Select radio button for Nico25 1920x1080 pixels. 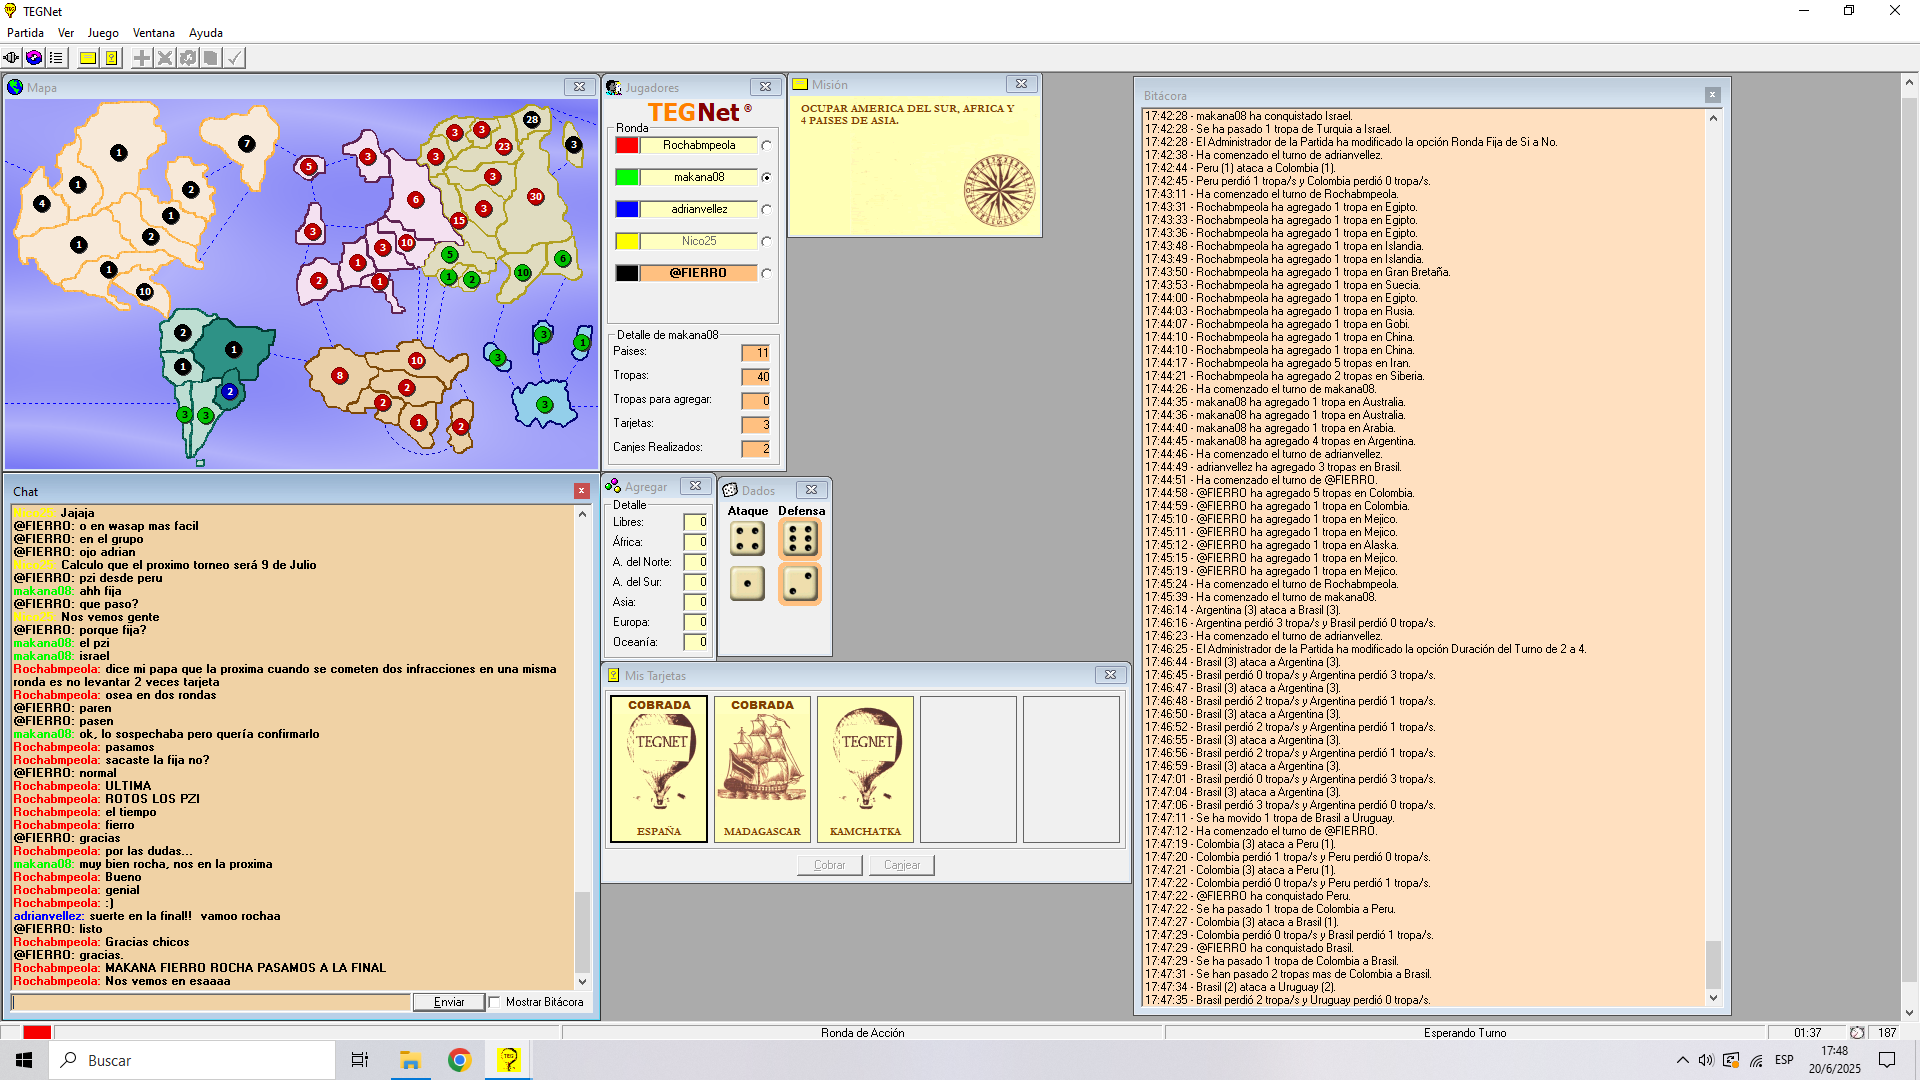click(x=767, y=241)
